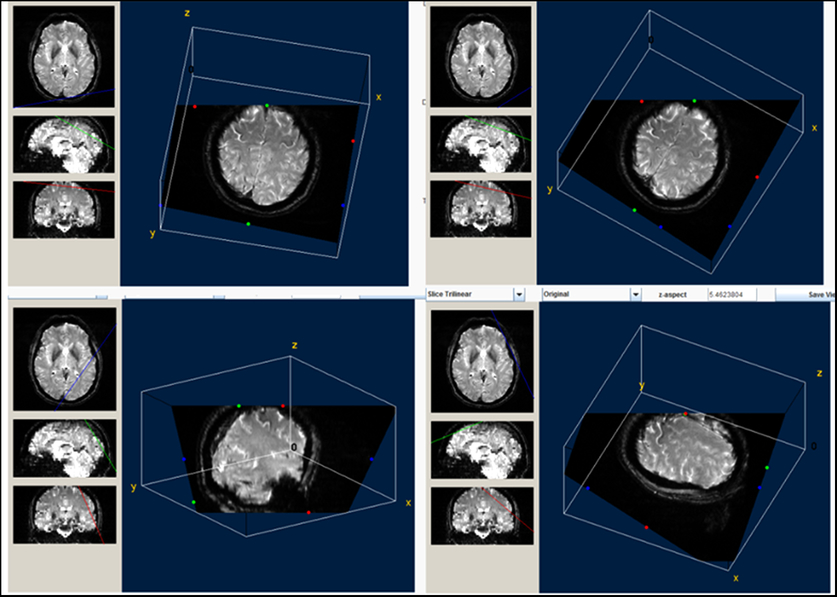Image resolution: width=837 pixels, height=597 pixels.
Task: Select the axial thumbnail in top-left panel
Action: [x=63, y=56]
